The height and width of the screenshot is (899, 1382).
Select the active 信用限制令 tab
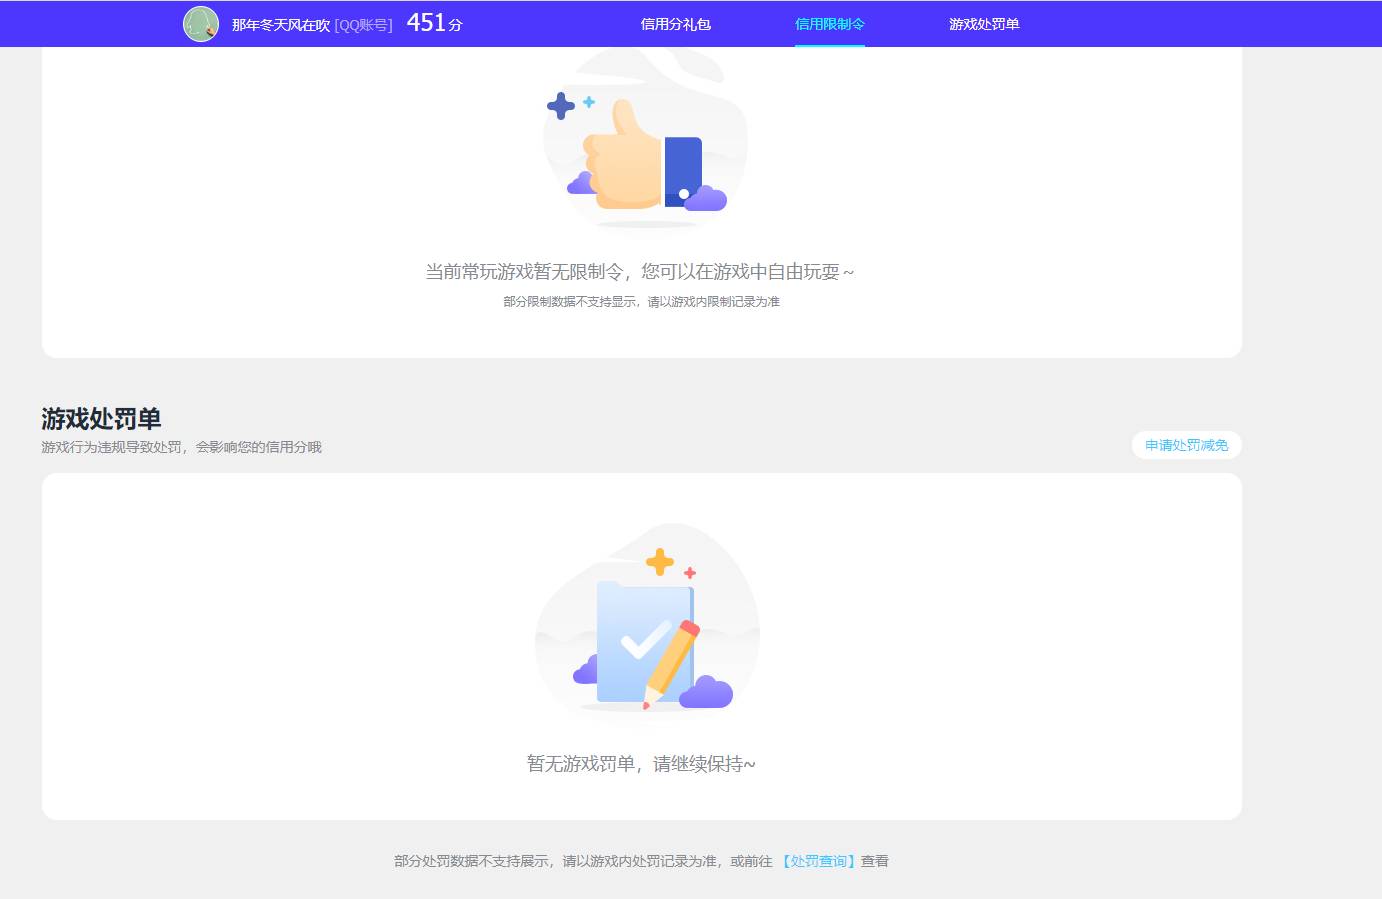(x=830, y=23)
